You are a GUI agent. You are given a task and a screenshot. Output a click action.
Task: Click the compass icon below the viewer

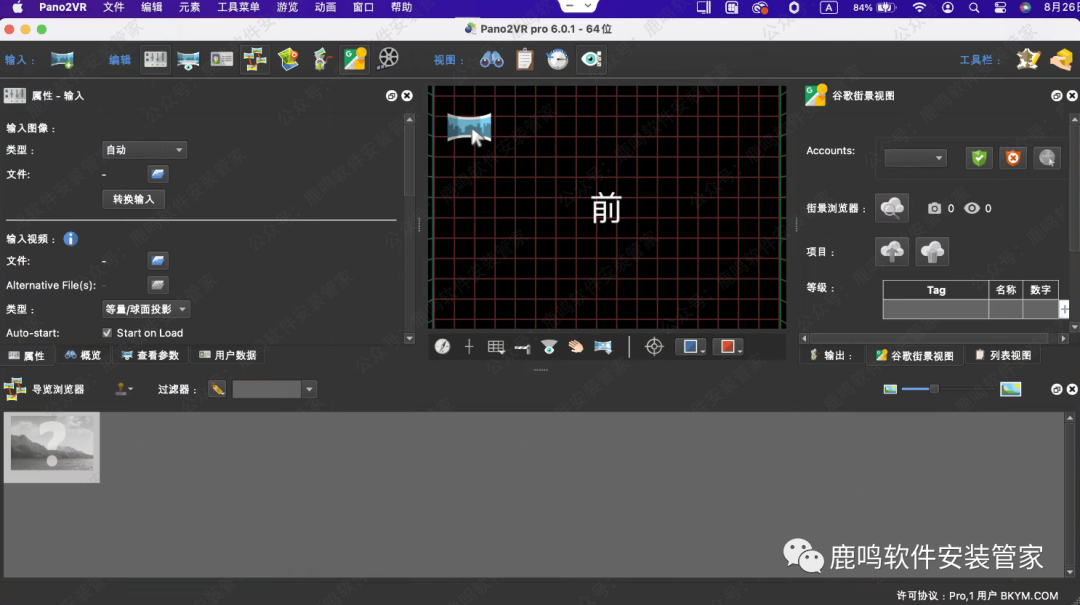(442, 347)
